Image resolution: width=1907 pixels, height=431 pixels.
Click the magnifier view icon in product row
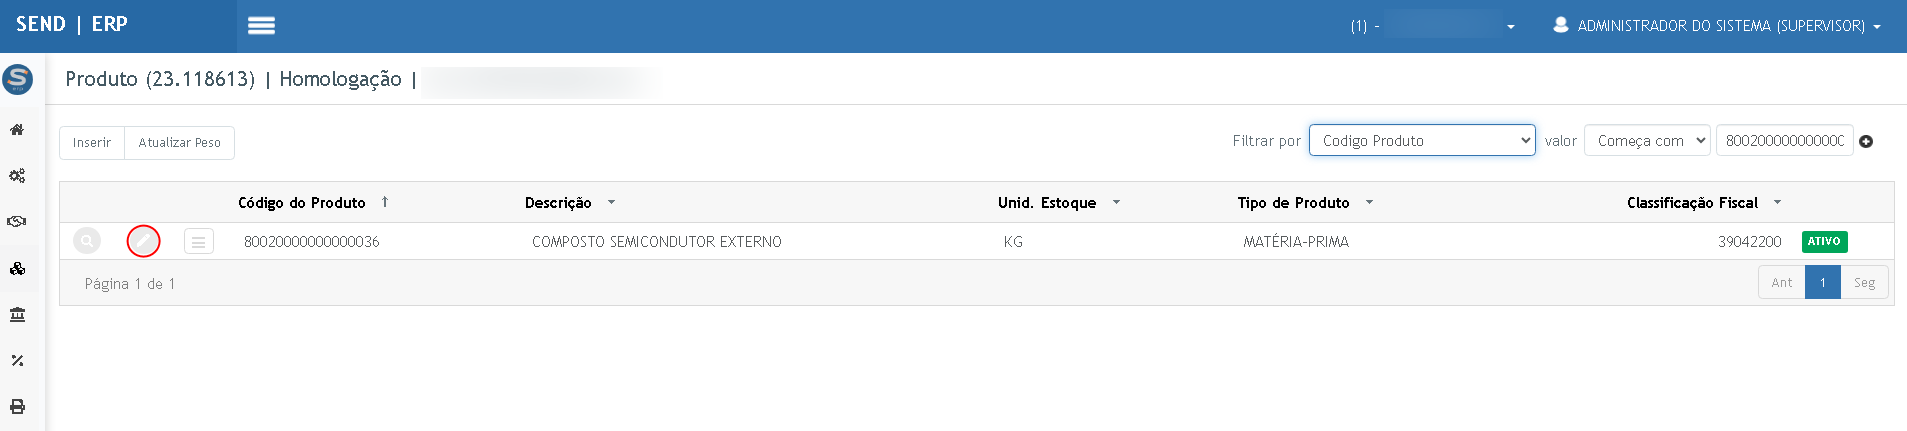coord(87,241)
